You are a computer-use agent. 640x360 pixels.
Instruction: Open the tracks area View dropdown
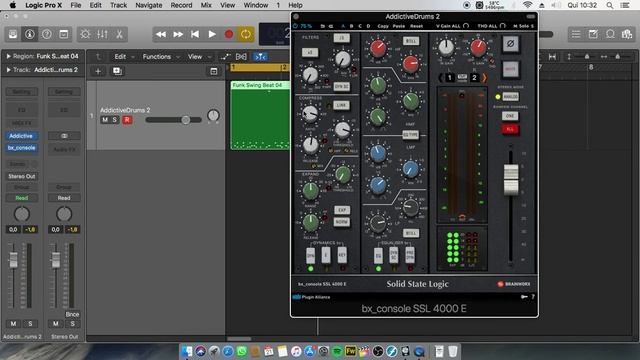[x=199, y=57]
